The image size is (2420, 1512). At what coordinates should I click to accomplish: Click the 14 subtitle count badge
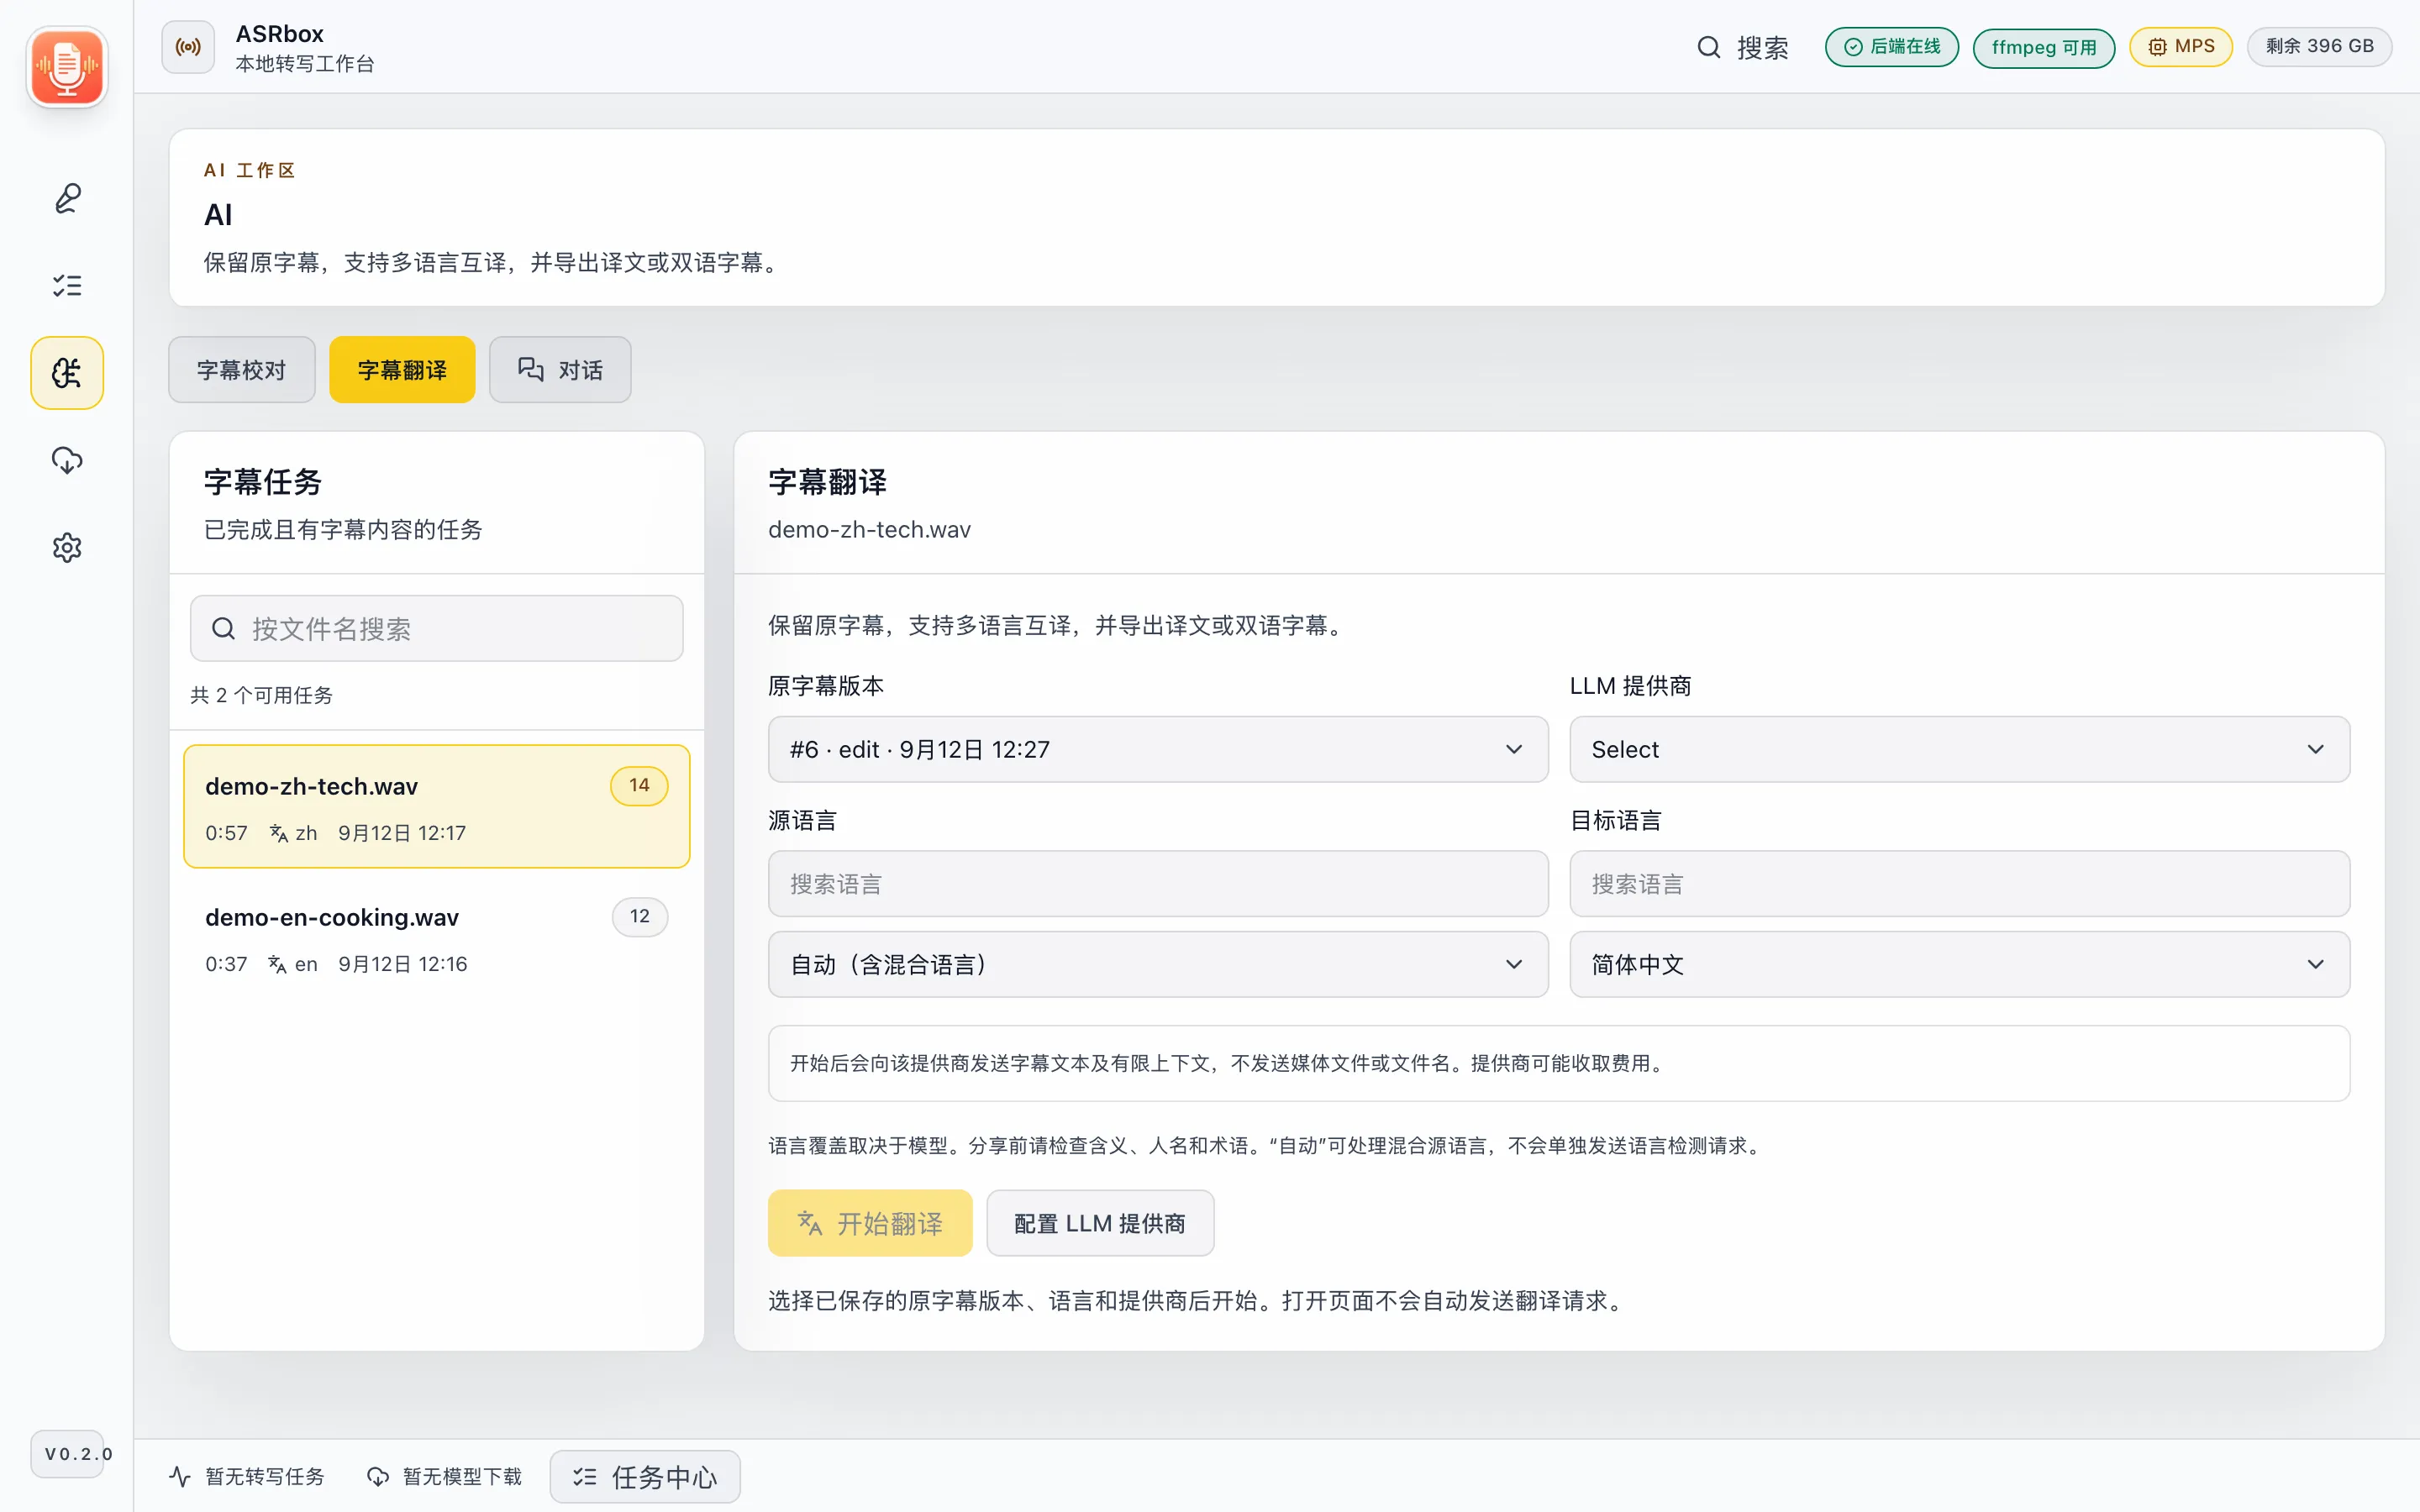[x=639, y=785]
